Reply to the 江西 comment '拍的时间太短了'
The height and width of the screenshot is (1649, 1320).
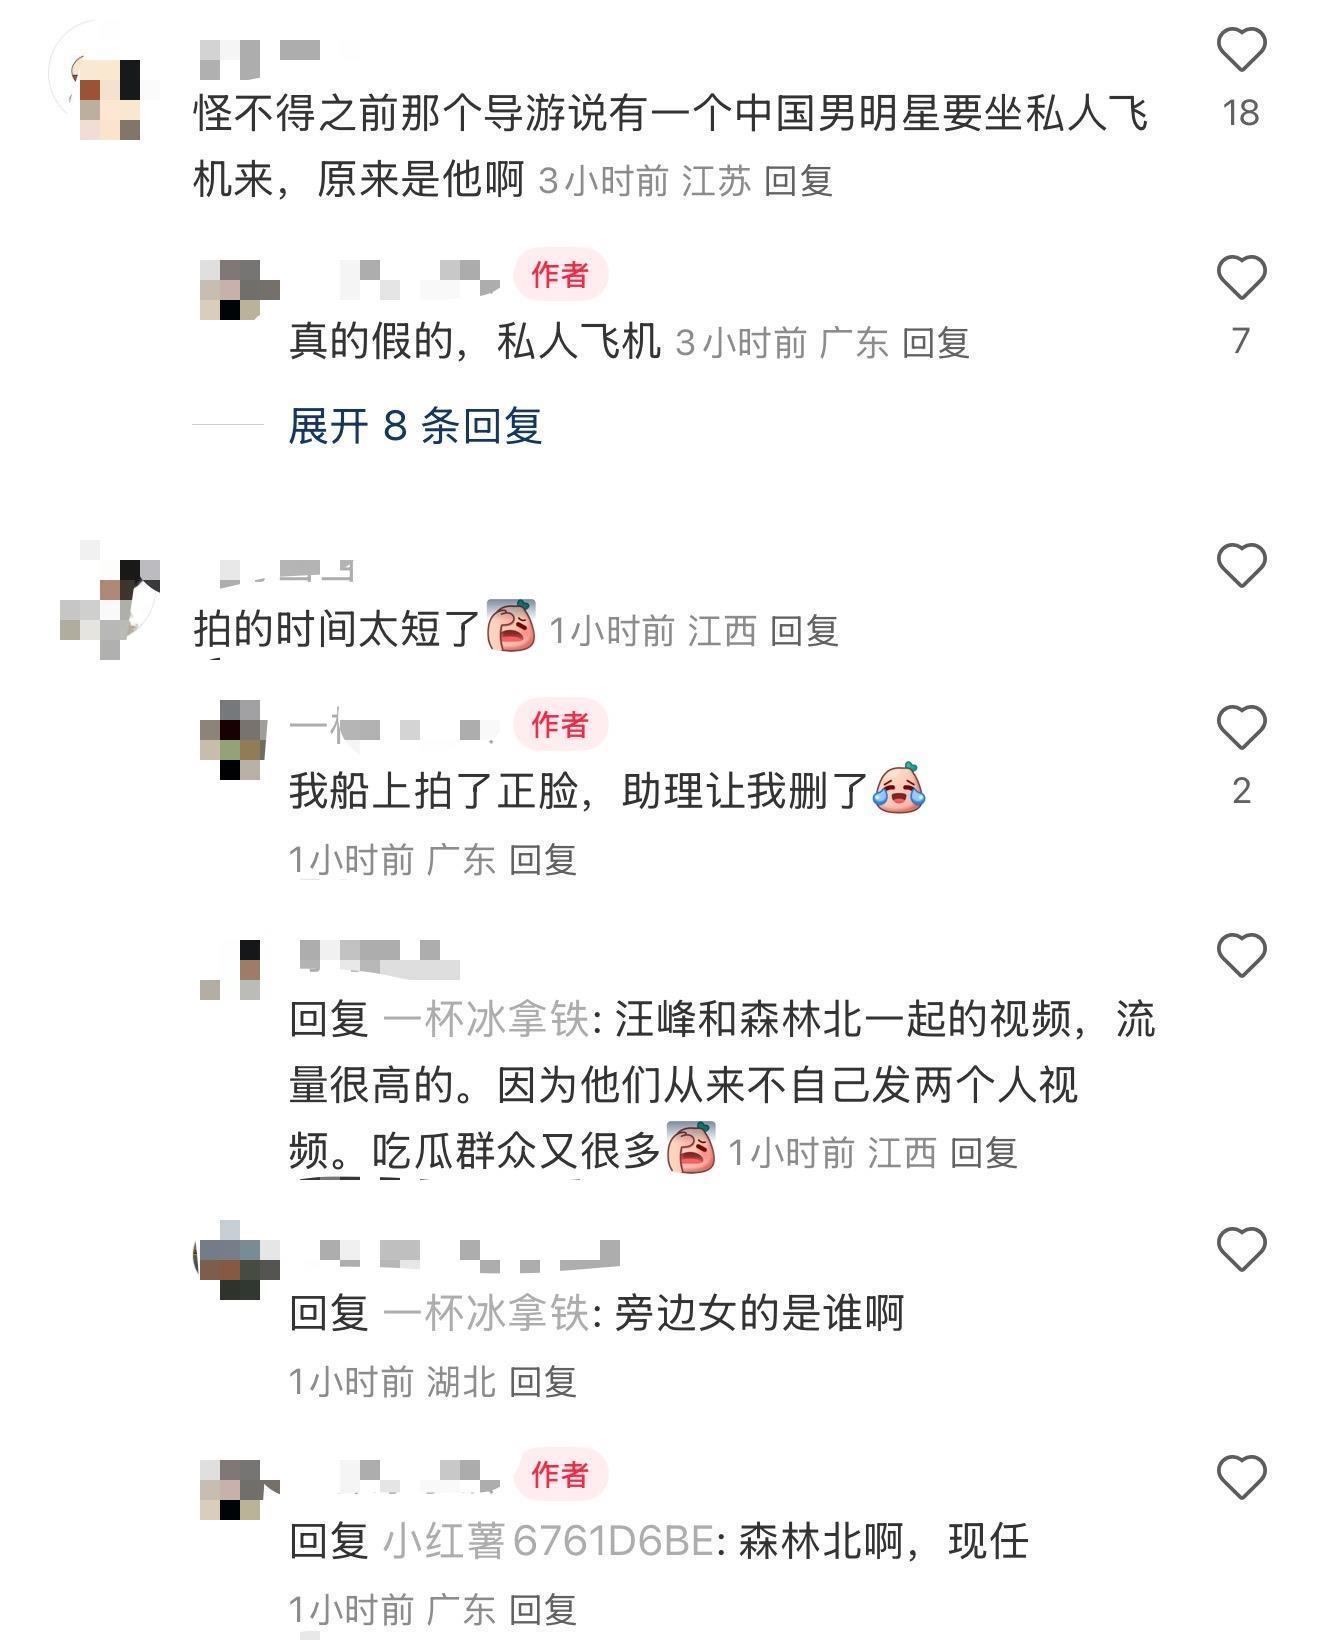point(804,631)
